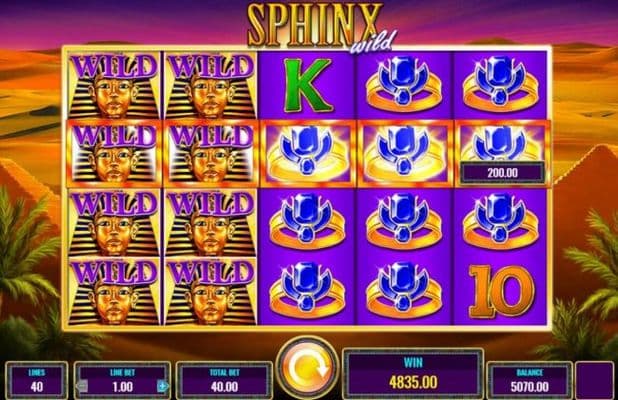Viewport: 618px width, 400px height.
Task: Click the Balance 5070.00 display
Action: 529,381
